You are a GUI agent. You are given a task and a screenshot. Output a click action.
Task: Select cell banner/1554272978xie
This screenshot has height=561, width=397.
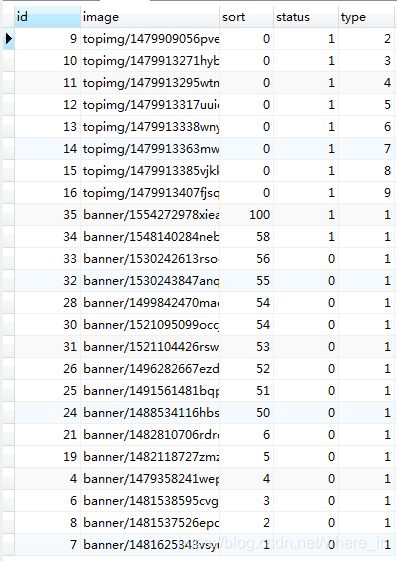[x=150, y=215]
